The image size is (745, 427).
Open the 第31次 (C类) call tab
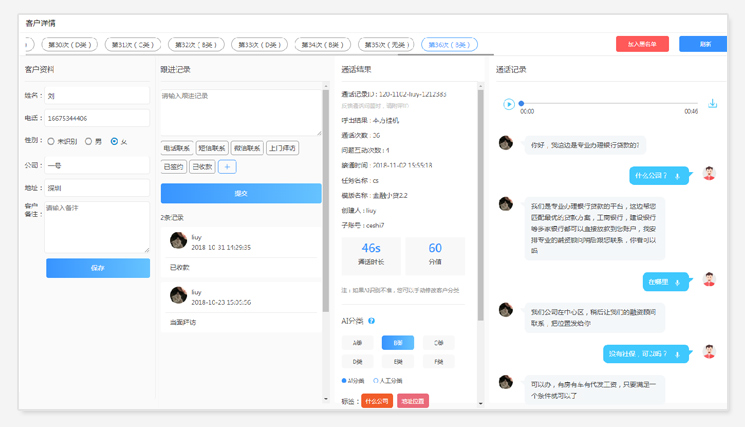click(x=133, y=45)
